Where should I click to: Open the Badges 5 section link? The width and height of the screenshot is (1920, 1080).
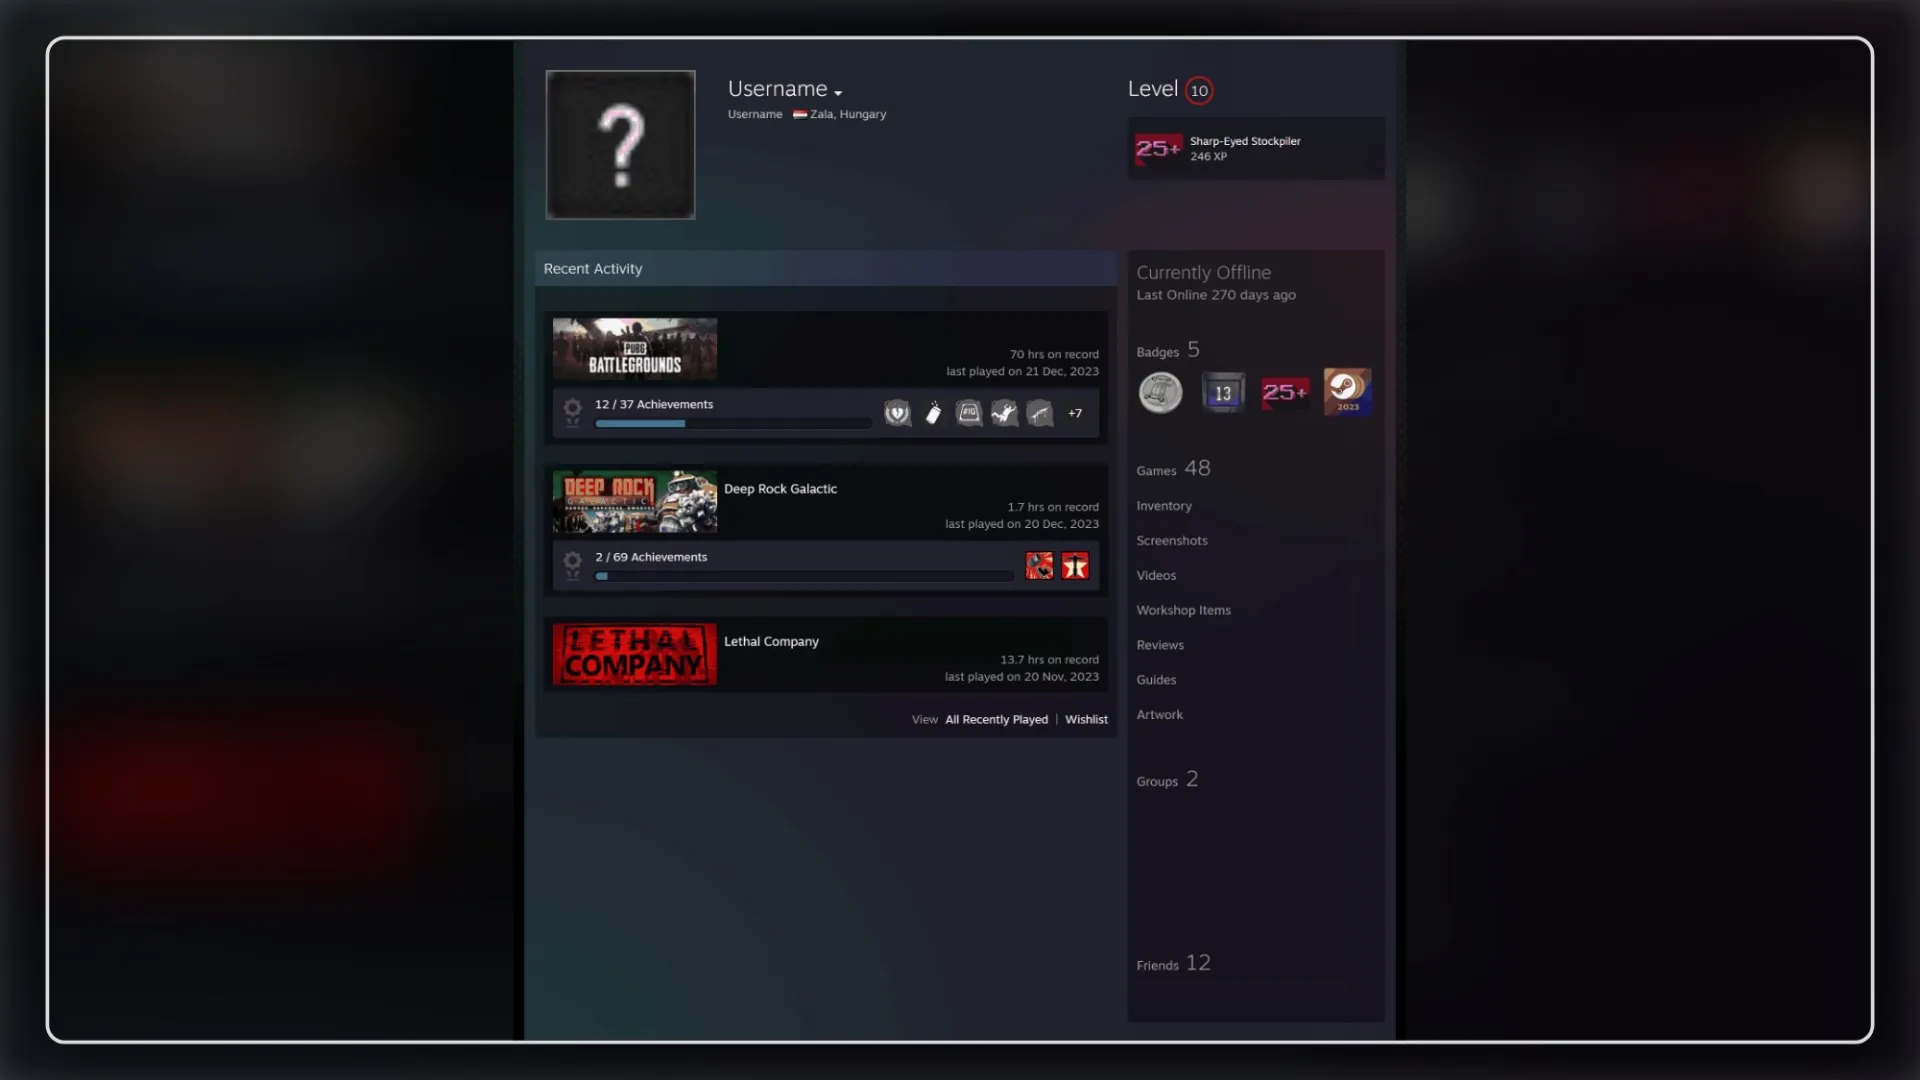[x=1167, y=350]
